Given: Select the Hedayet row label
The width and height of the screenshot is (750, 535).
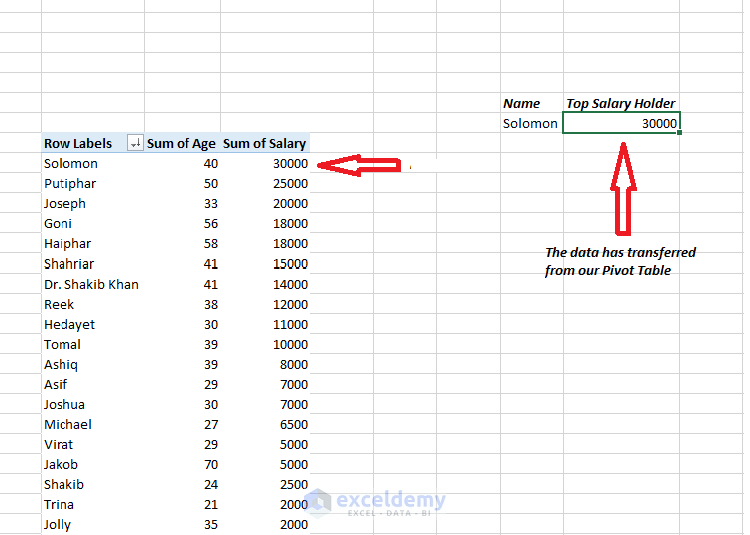Looking at the screenshot, I should 69,325.
